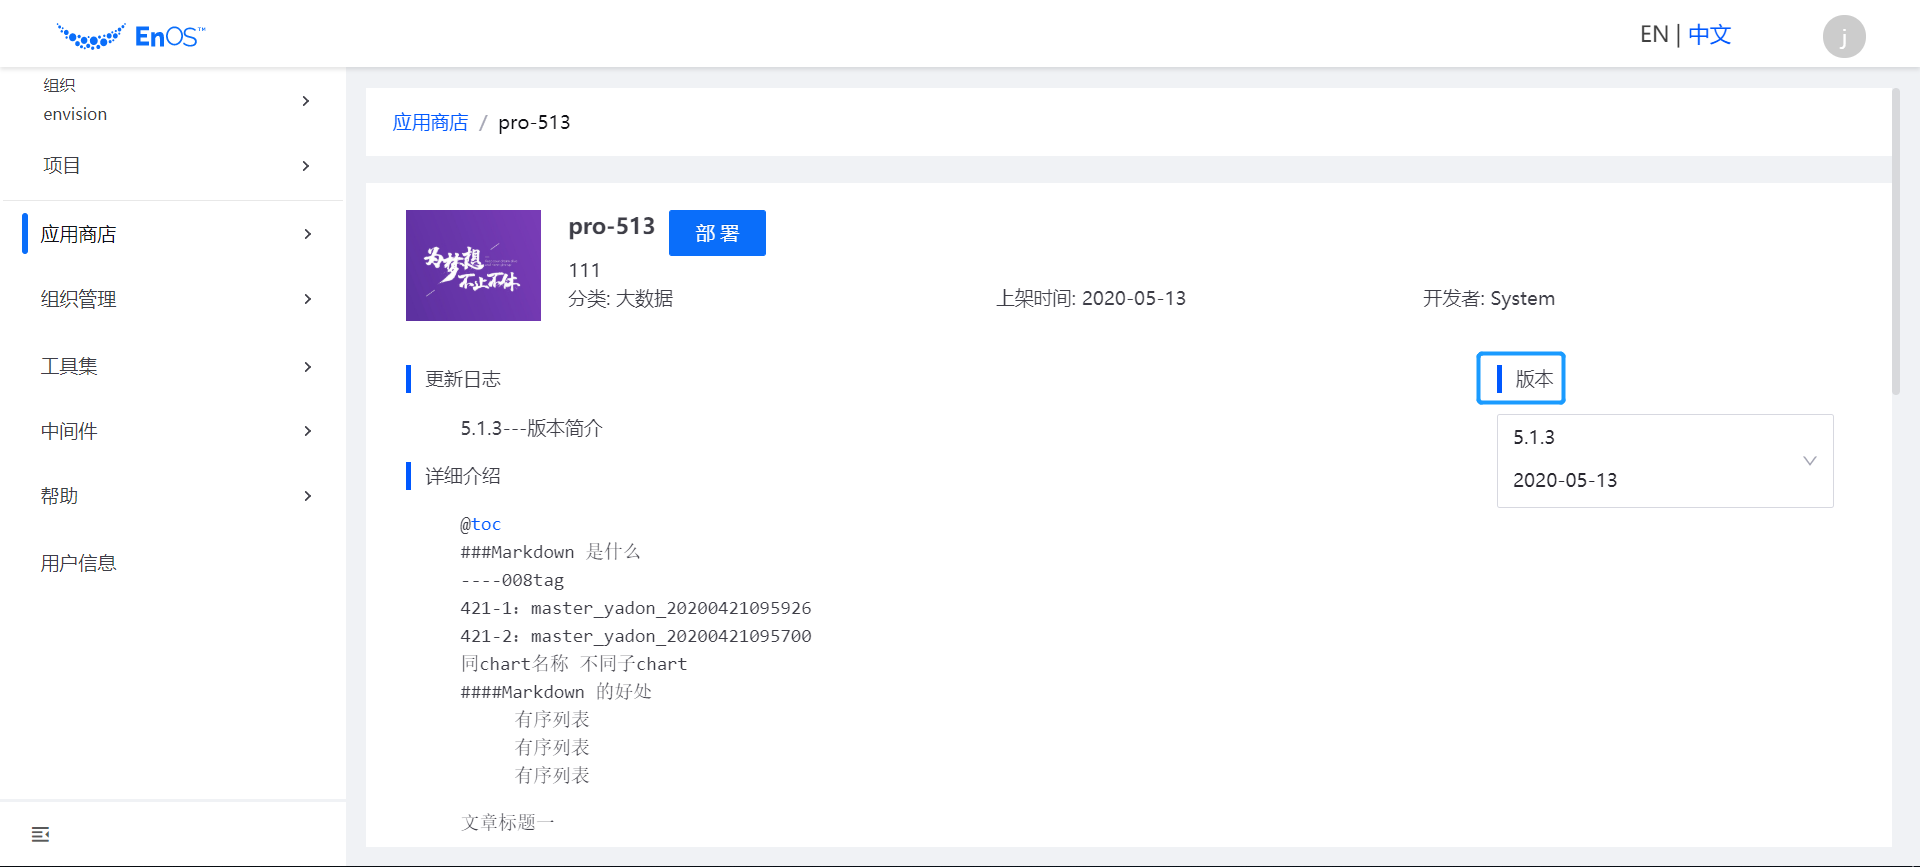Expand the 工具集 menu chevron
The image size is (1920, 867).
tap(307, 367)
